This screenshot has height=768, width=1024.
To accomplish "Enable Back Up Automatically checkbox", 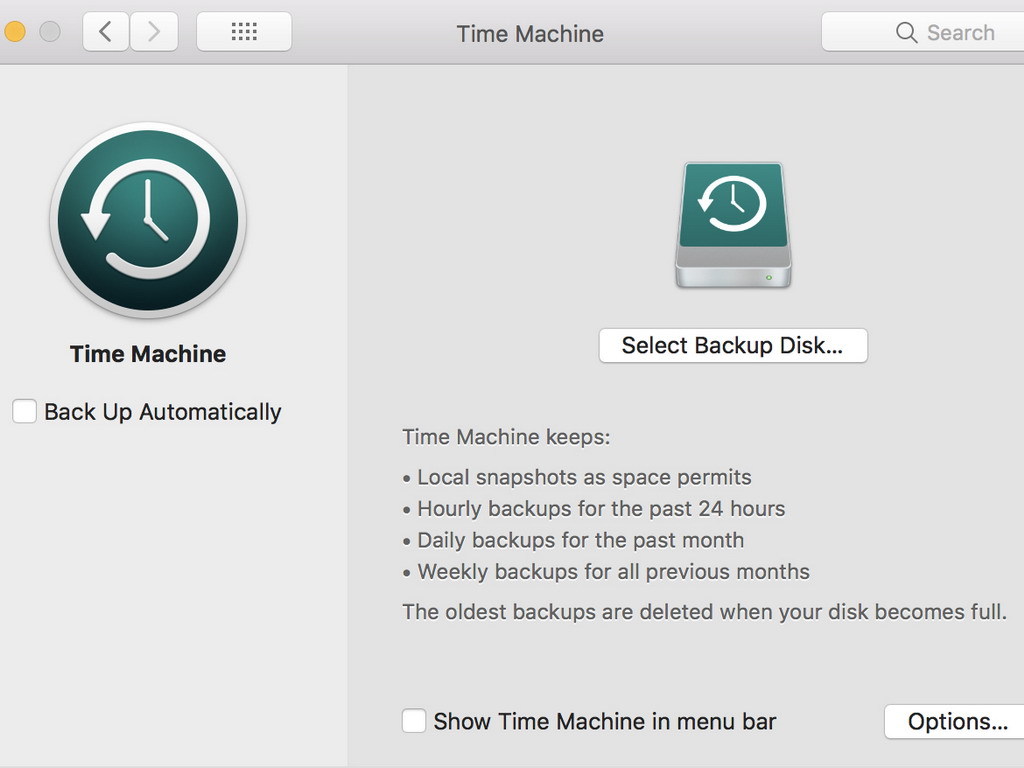I will [24, 411].
